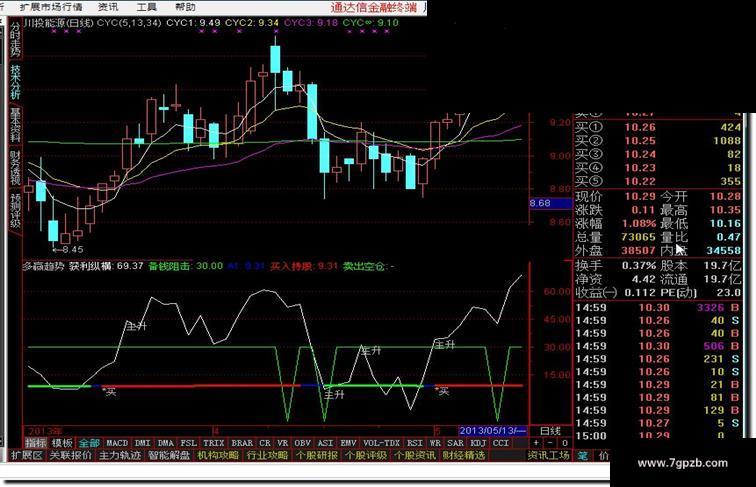Apply the SAR indicator

click(x=455, y=443)
